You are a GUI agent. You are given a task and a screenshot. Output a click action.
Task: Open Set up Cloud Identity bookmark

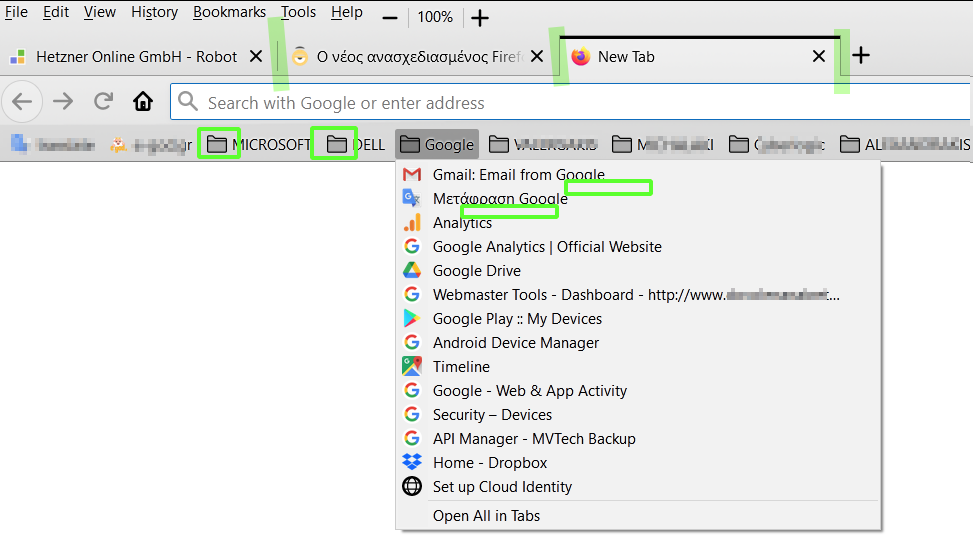coord(639,487)
